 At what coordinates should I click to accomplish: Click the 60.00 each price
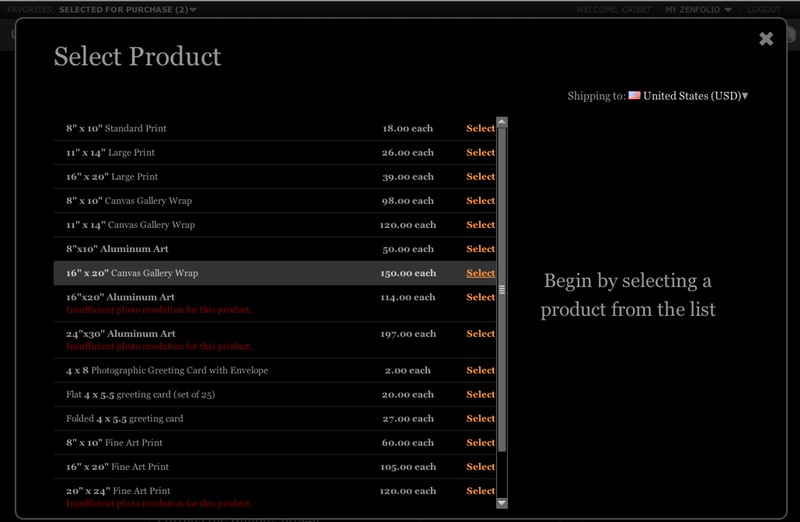coord(408,442)
